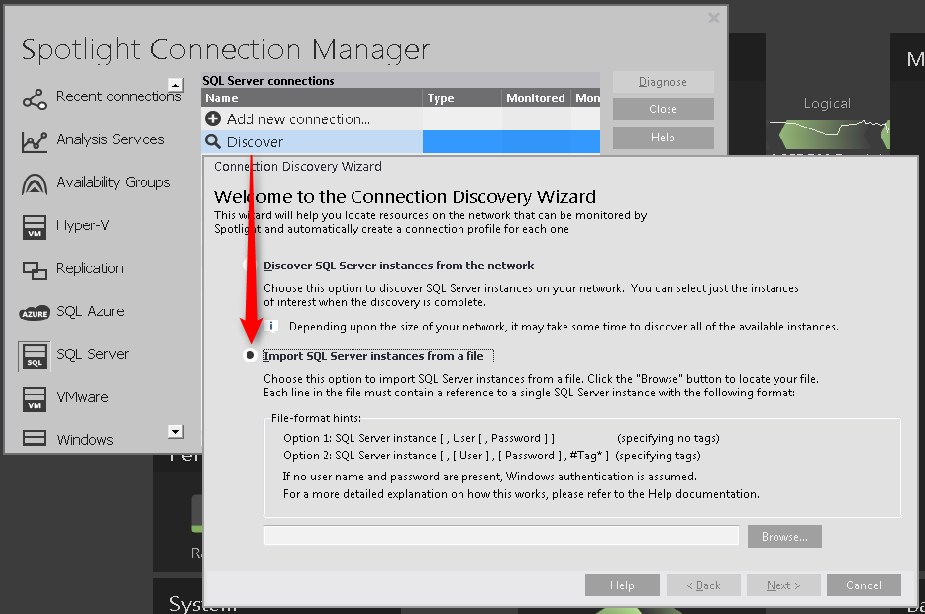Click the Add new connection row
The image size is (925, 614).
click(x=298, y=119)
